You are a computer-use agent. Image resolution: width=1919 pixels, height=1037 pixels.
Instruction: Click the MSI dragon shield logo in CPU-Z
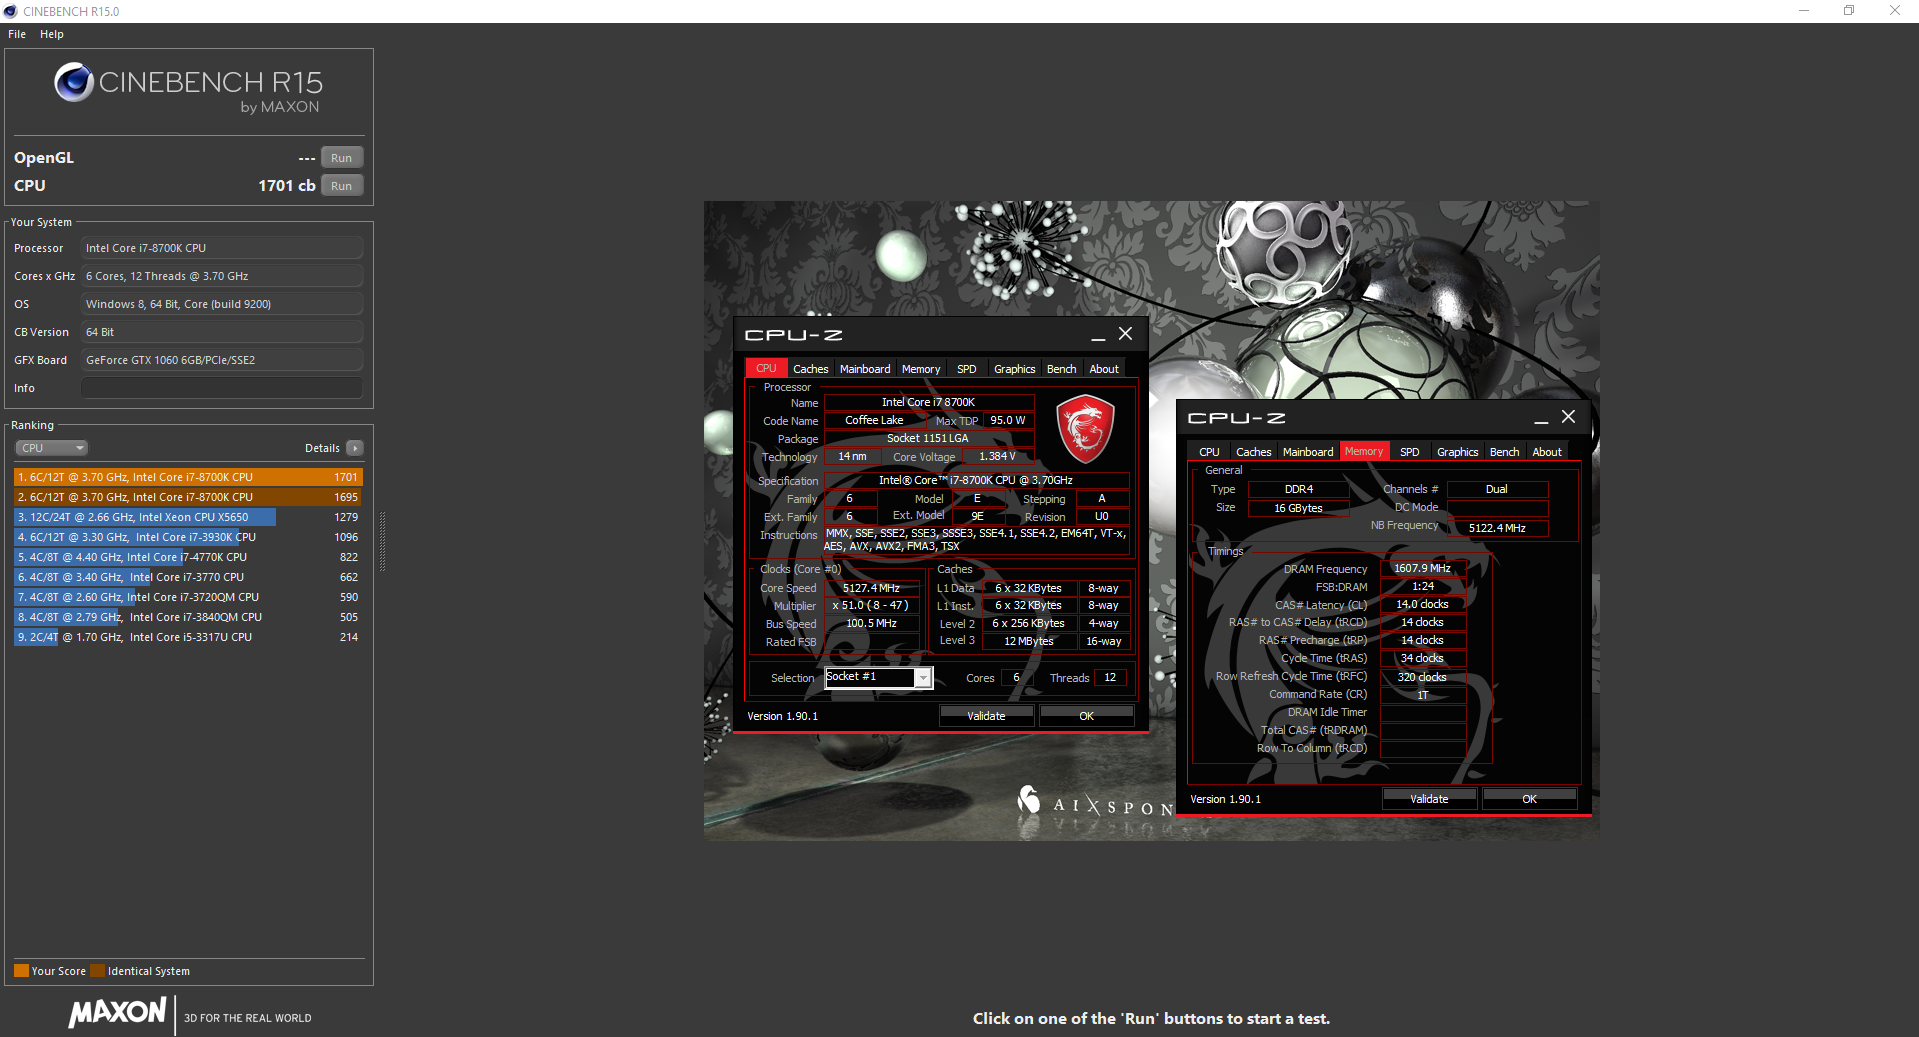[x=1085, y=428]
